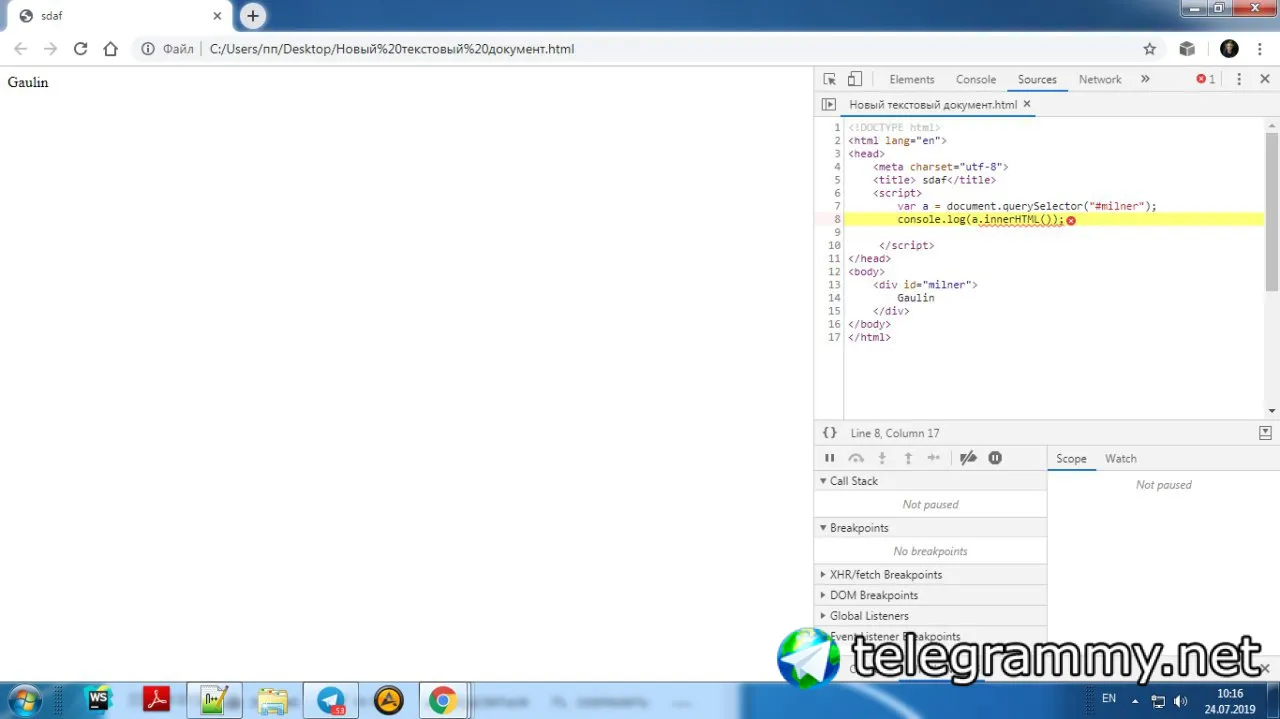The height and width of the screenshot is (719, 1280).
Task: Go forward in browser history
Action: (50, 49)
